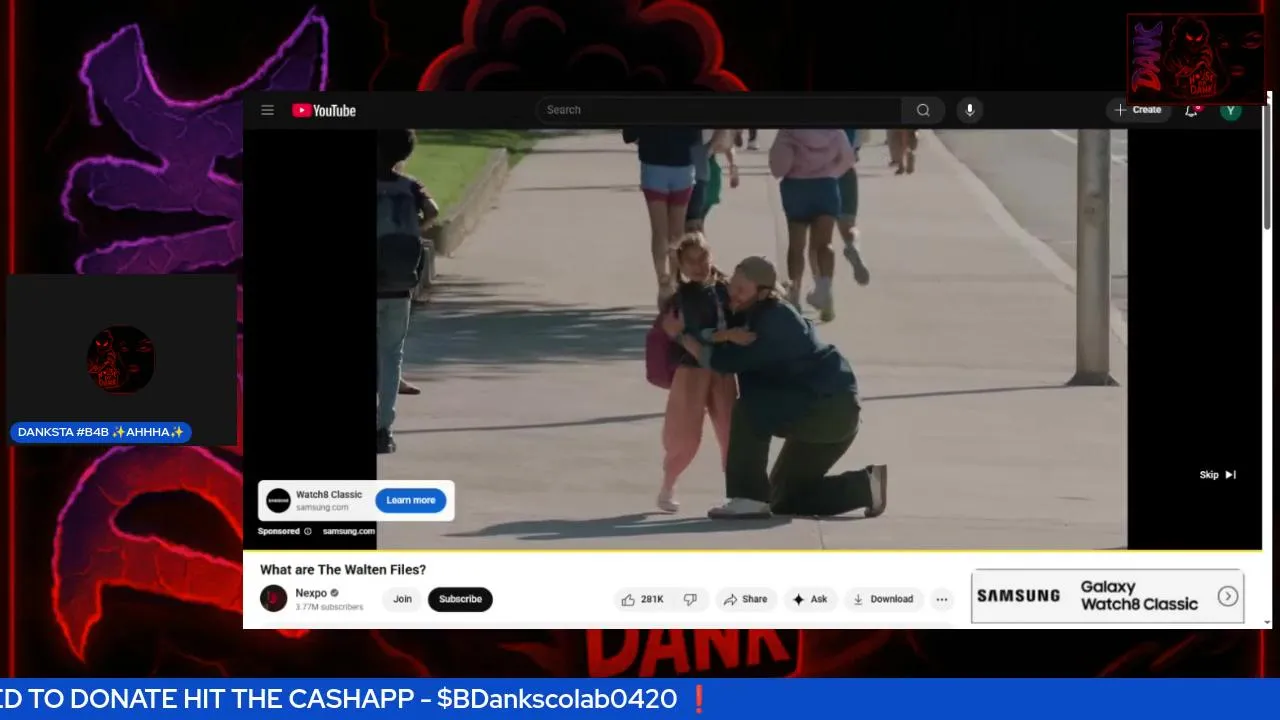The width and height of the screenshot is (1280, 720).
Task: Open the Ask AI button
Action: 810,599
